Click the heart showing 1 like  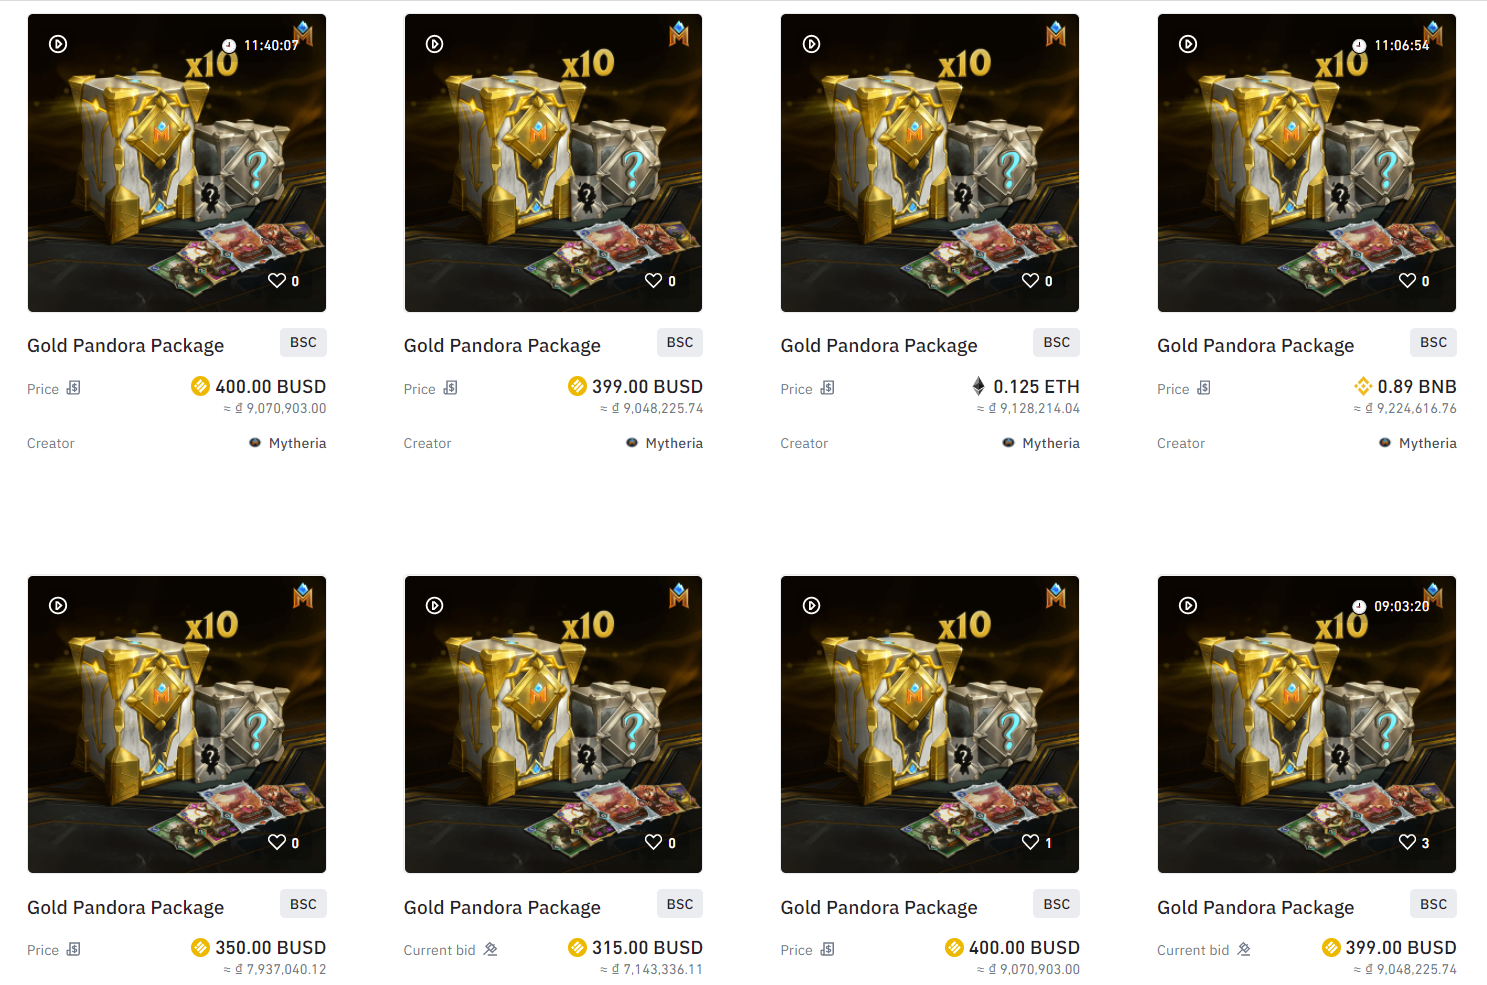point(1031,843)
